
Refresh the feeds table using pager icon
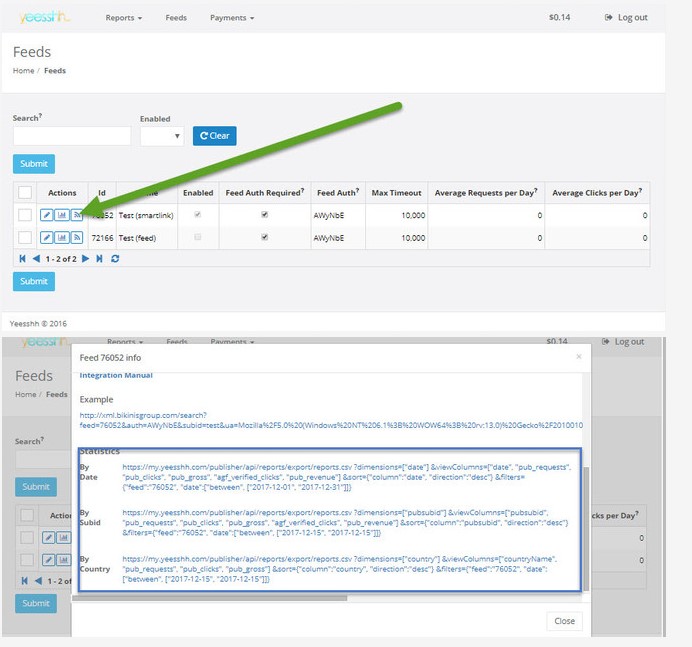click(116, 259)
